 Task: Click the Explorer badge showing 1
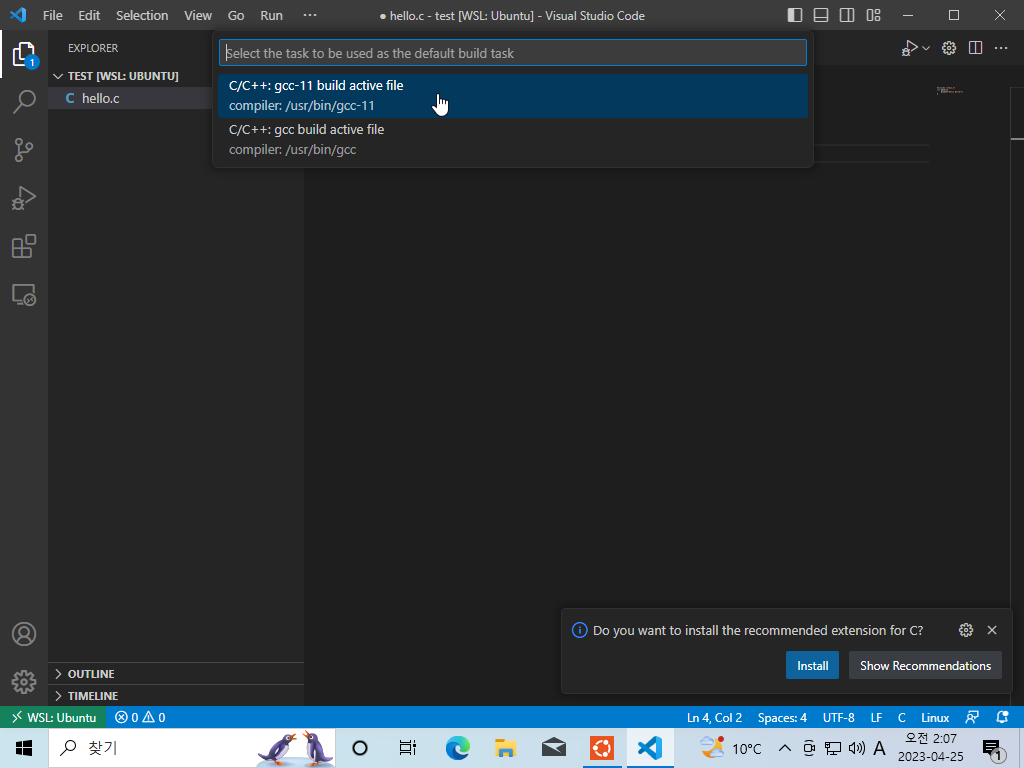31,63
